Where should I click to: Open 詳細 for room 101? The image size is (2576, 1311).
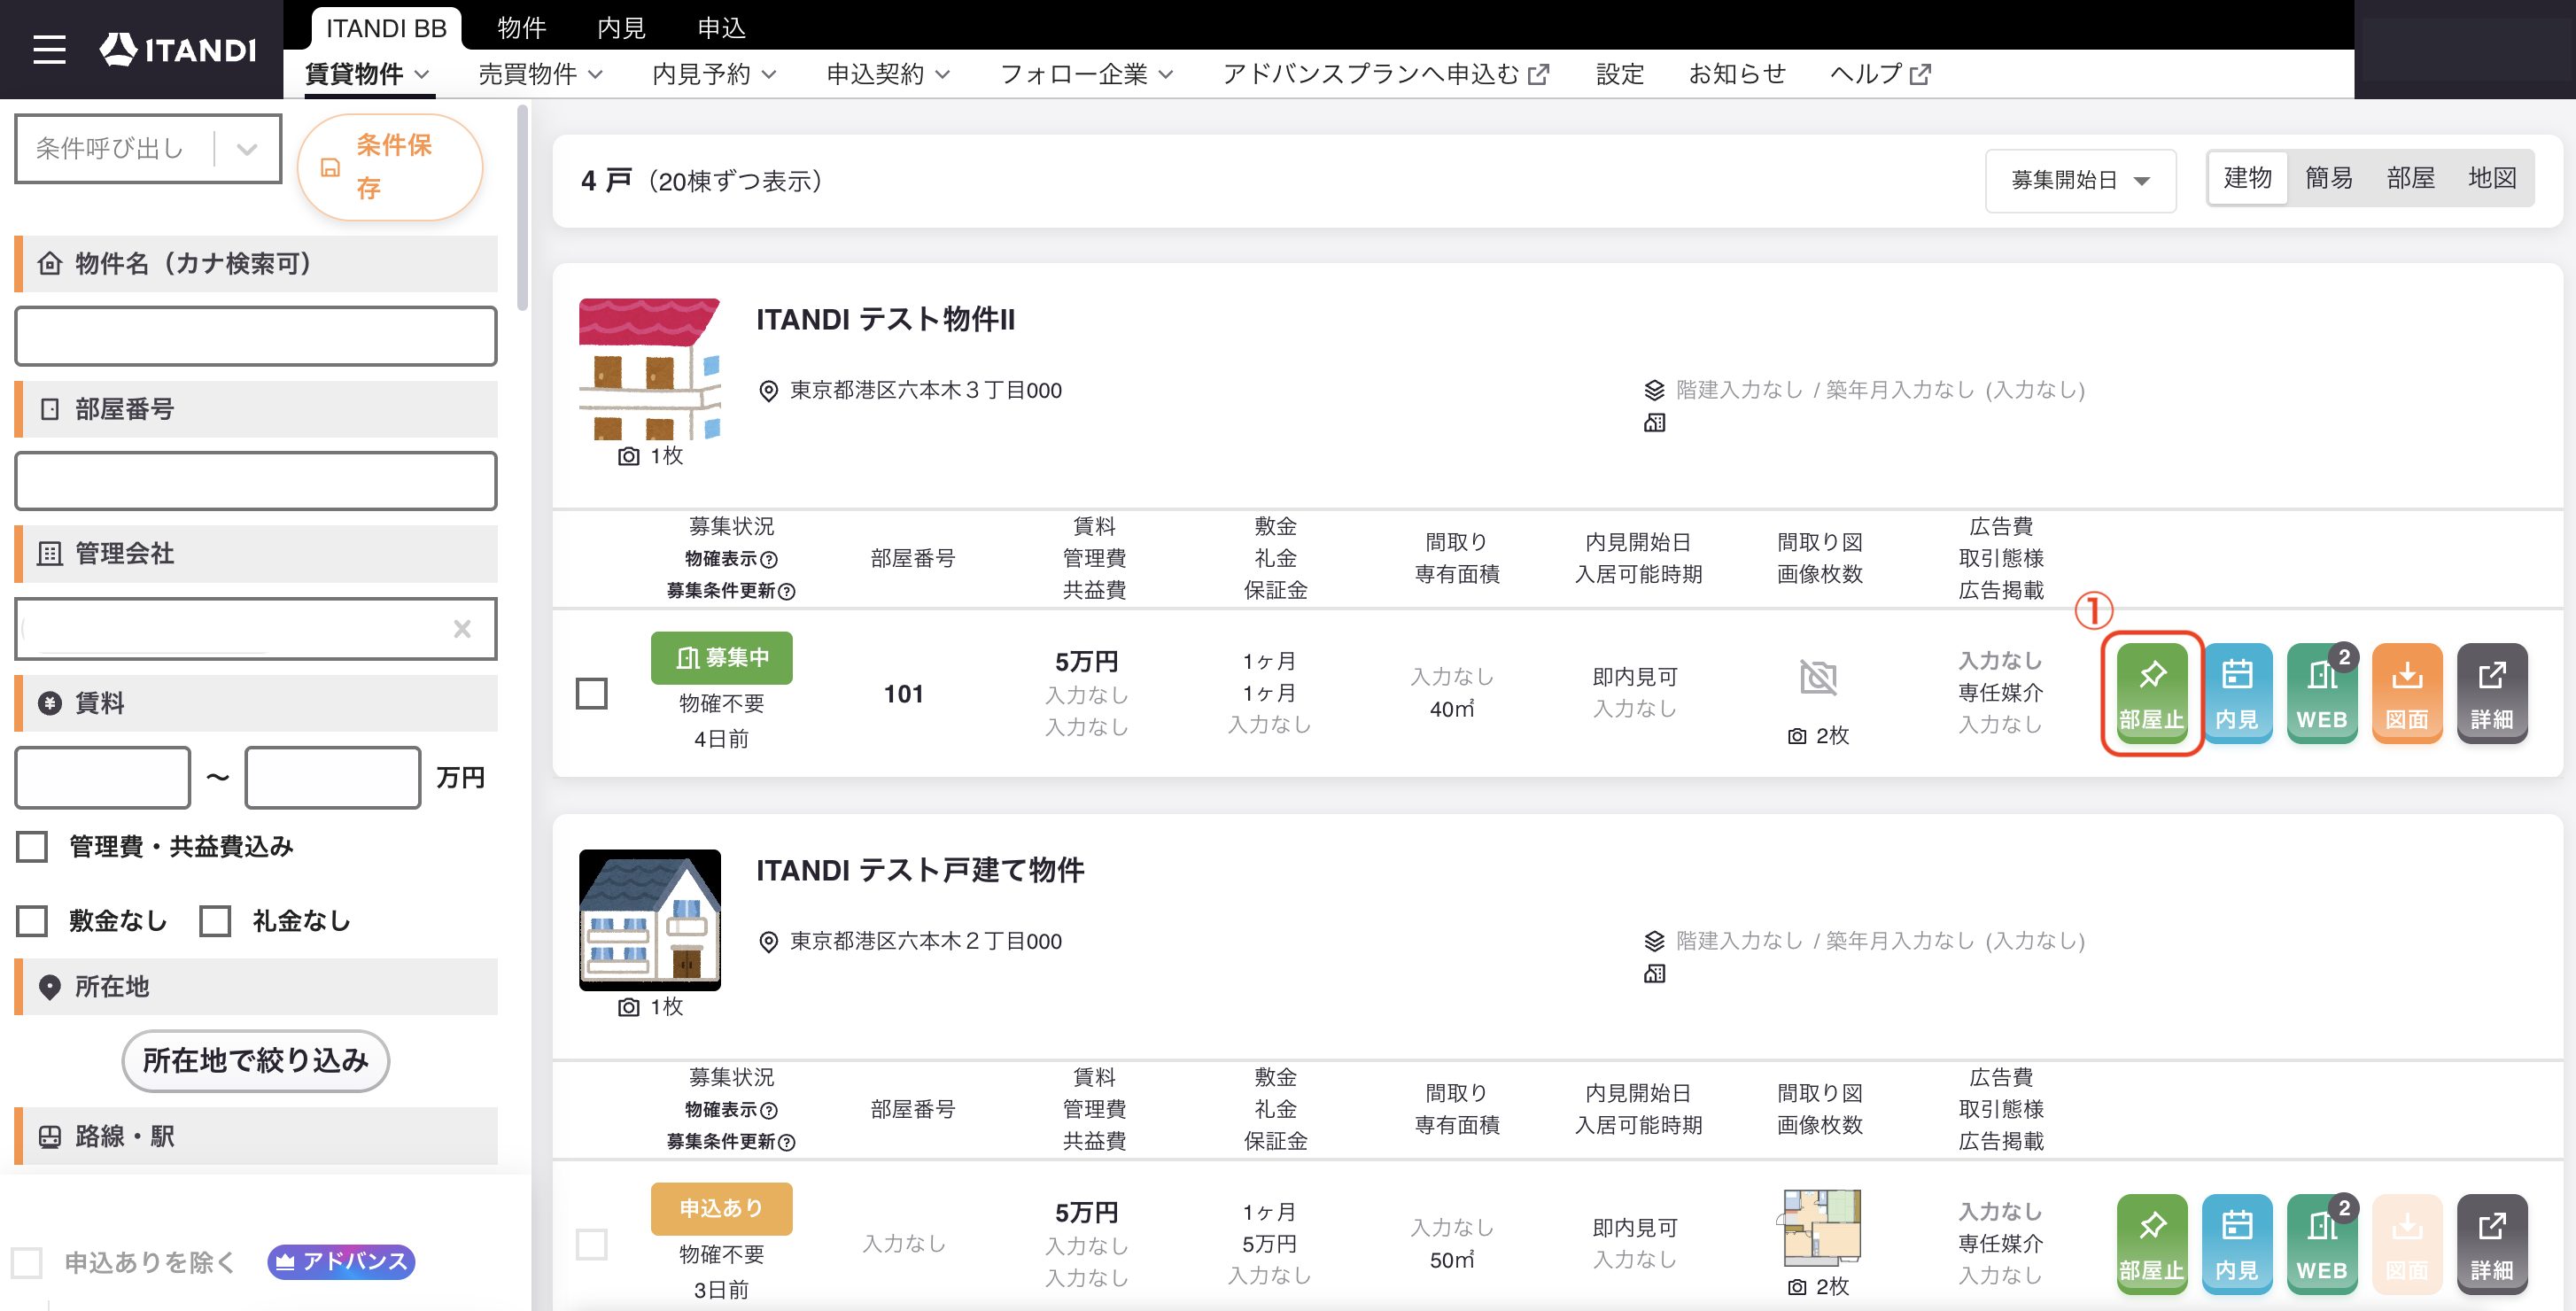point(2492,693)
